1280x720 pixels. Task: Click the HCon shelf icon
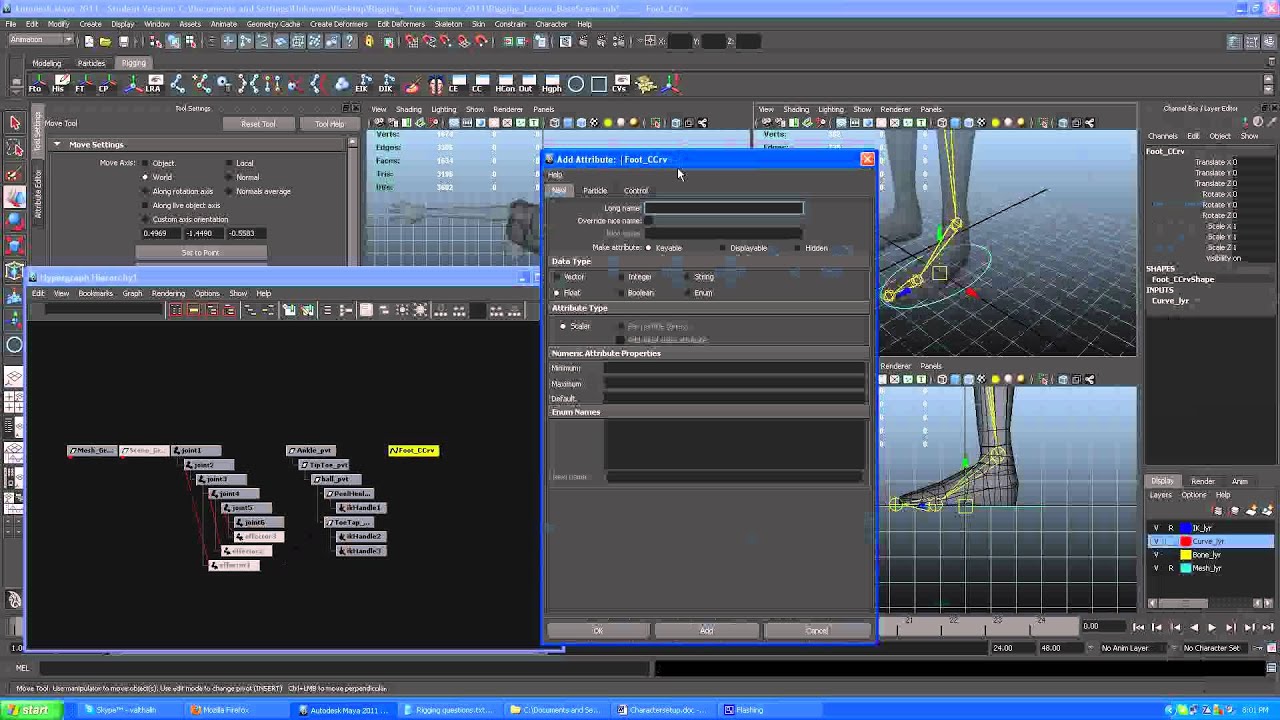(x=506, y=85)
